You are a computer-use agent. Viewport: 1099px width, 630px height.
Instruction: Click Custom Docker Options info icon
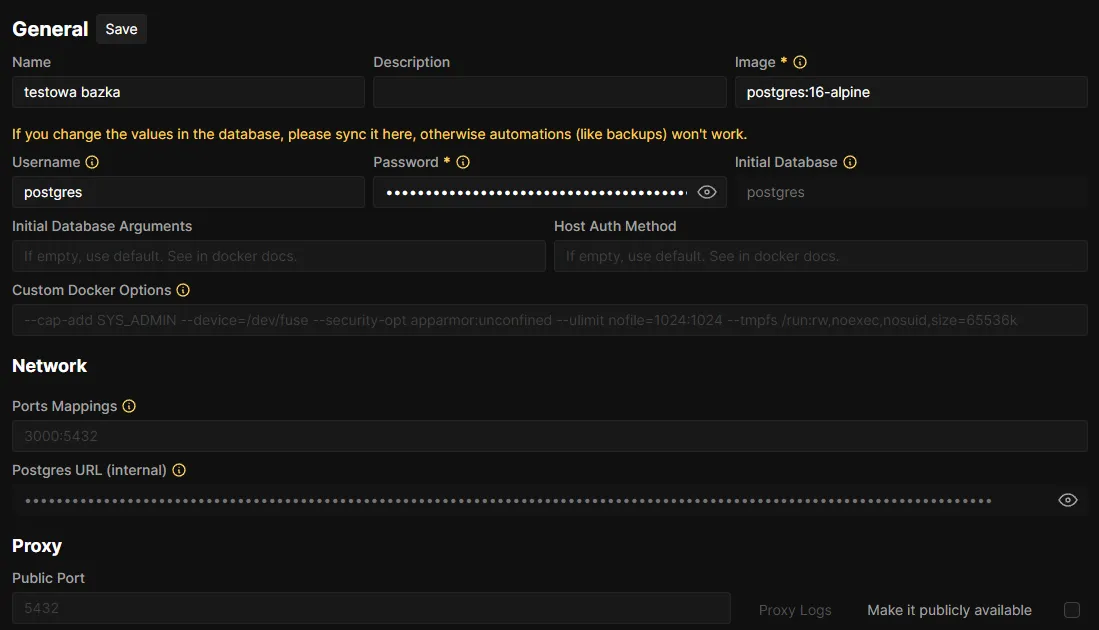click(x=183, y=290)
